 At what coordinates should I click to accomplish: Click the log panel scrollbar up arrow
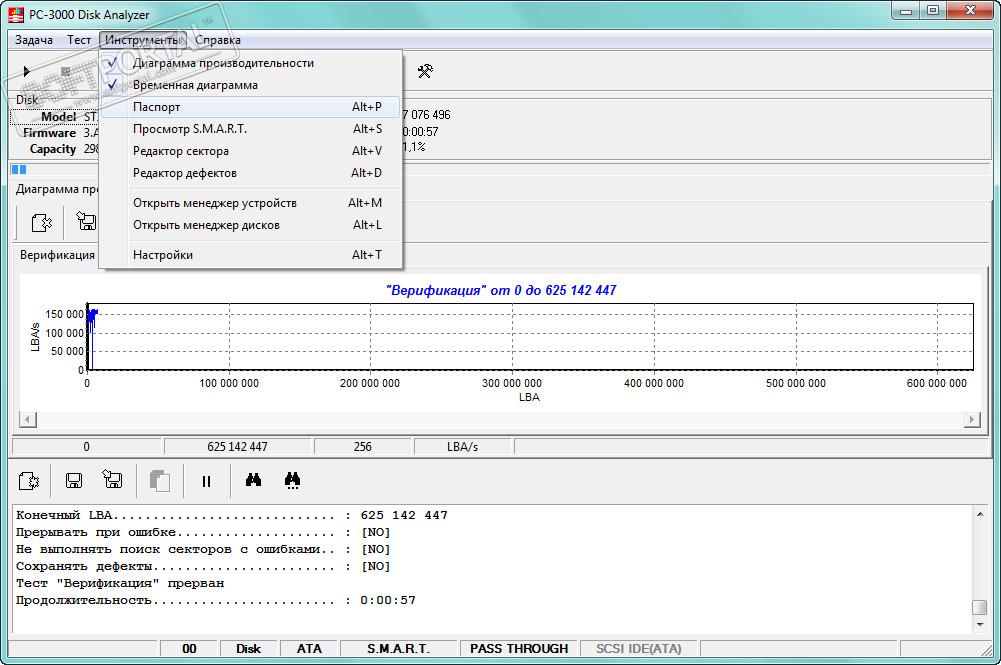[x=979, y=514]
